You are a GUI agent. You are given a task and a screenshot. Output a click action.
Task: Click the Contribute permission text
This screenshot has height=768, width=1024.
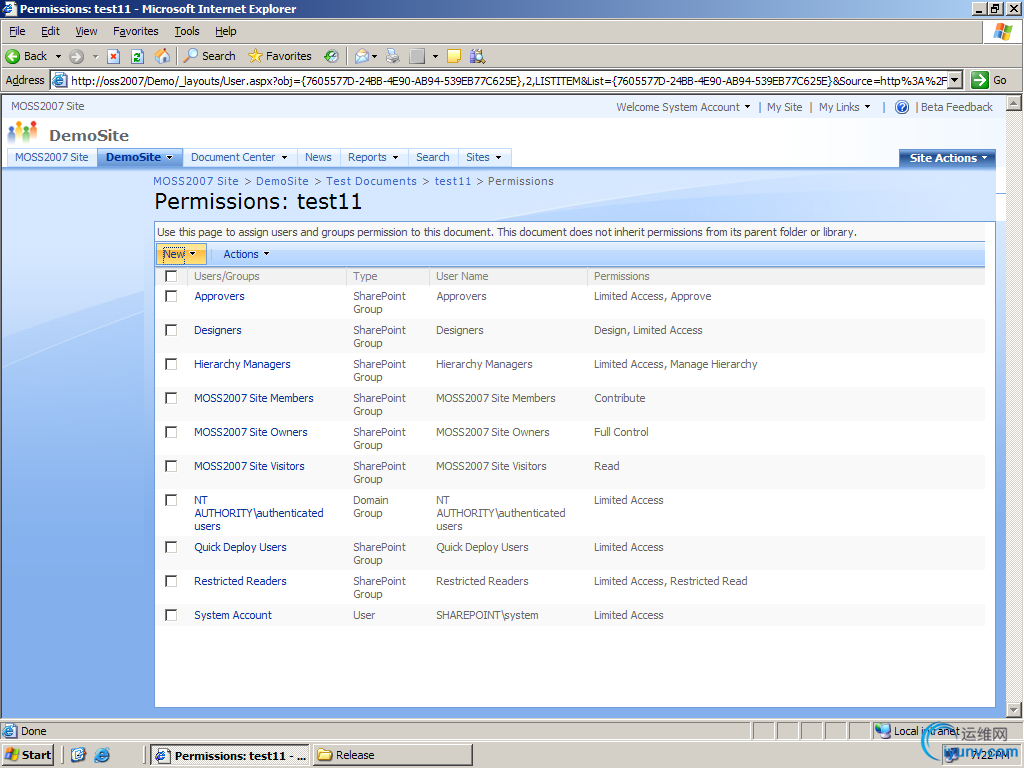point(620,398)
